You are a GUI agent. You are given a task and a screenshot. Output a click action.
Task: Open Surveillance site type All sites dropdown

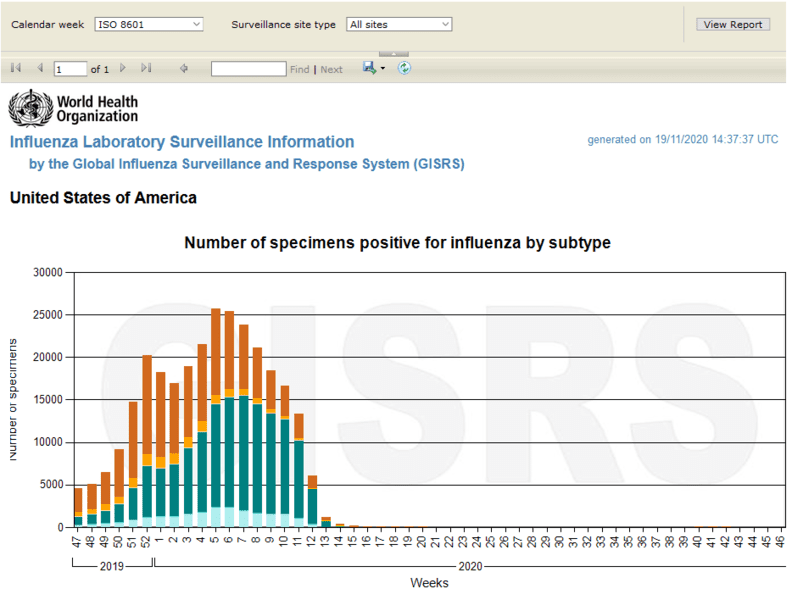tap(399, 24)
